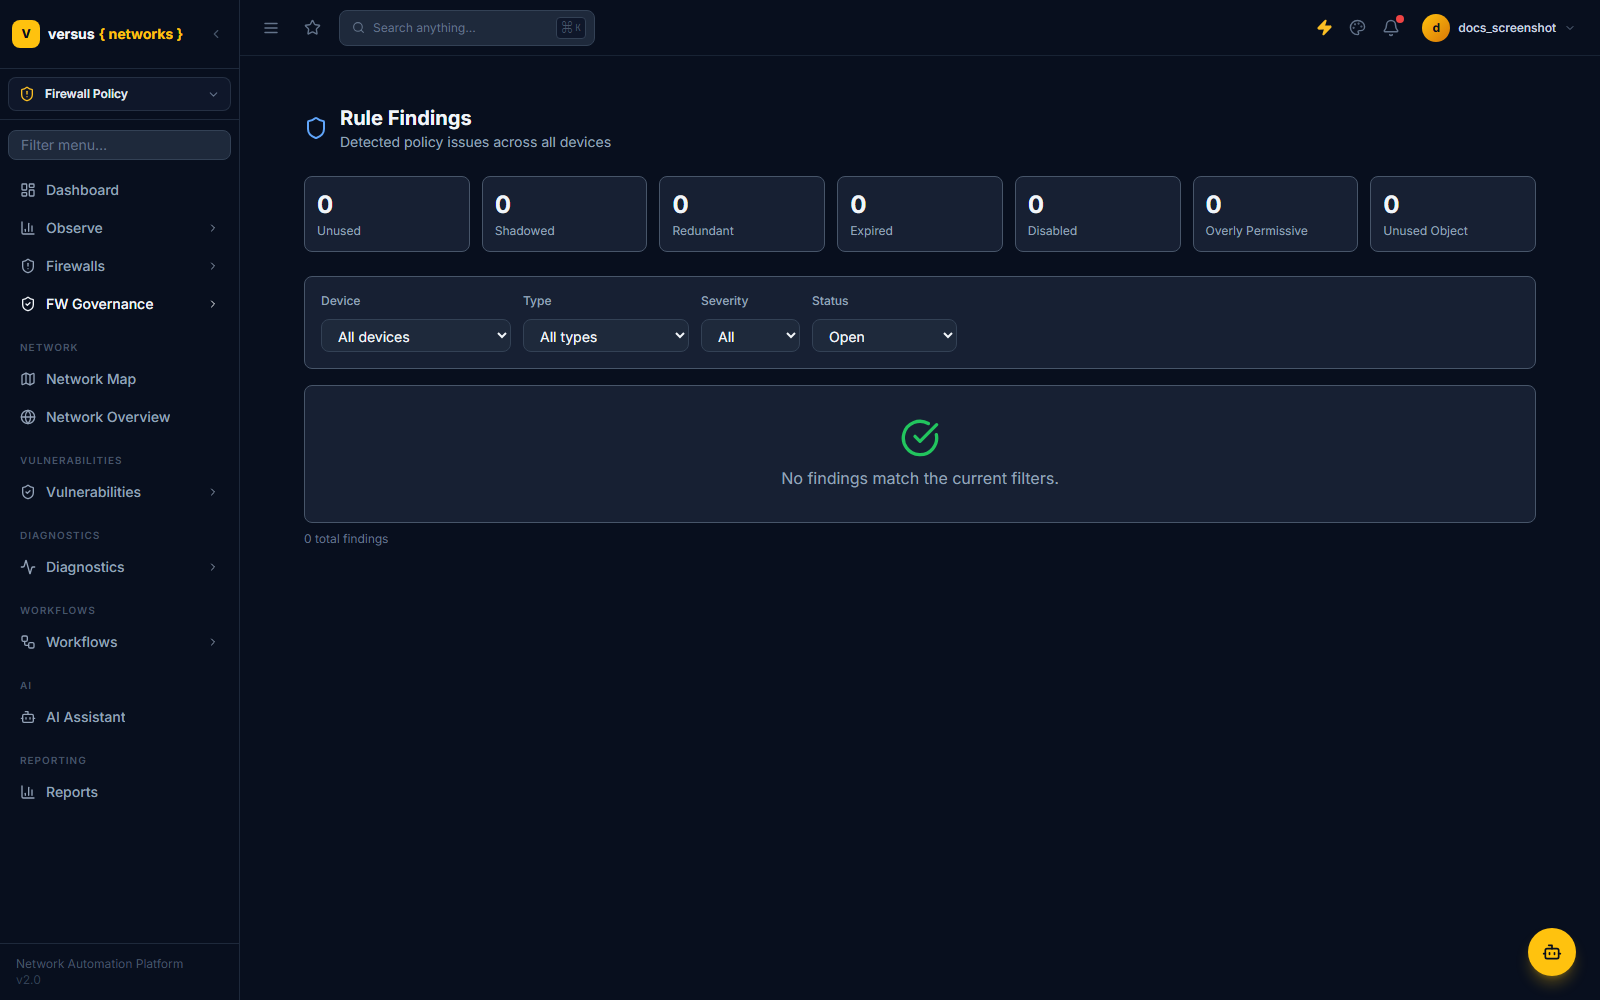
Task: Click the Redundant findings card
Action: (x=742, y=214)
